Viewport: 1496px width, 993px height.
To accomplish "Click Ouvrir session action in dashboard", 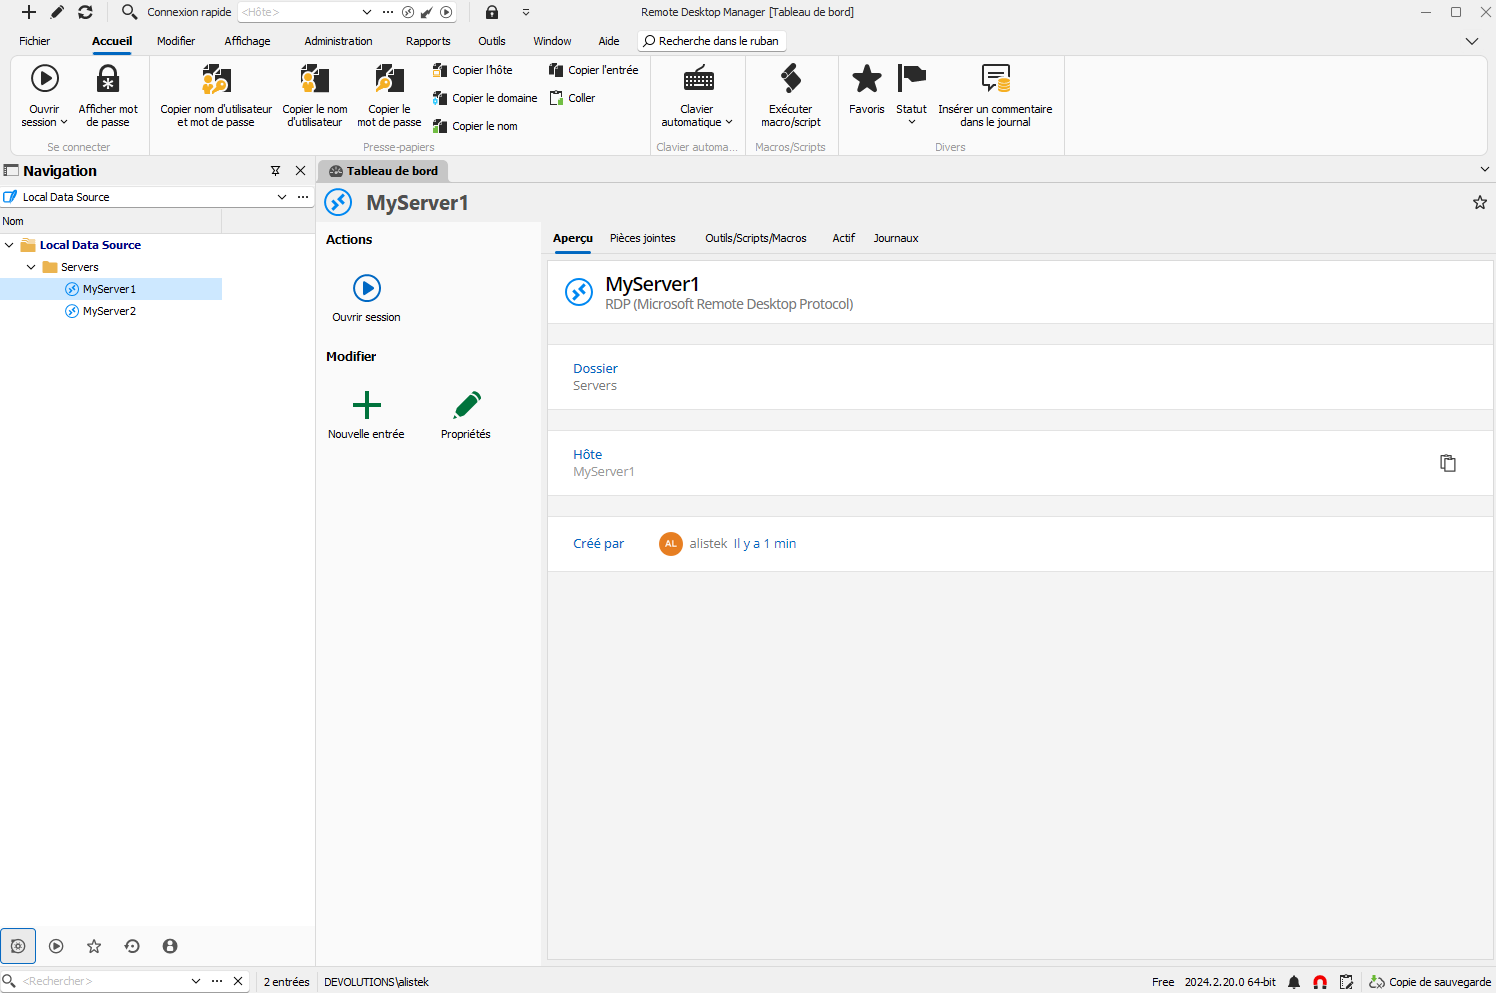I will point(366,298).
